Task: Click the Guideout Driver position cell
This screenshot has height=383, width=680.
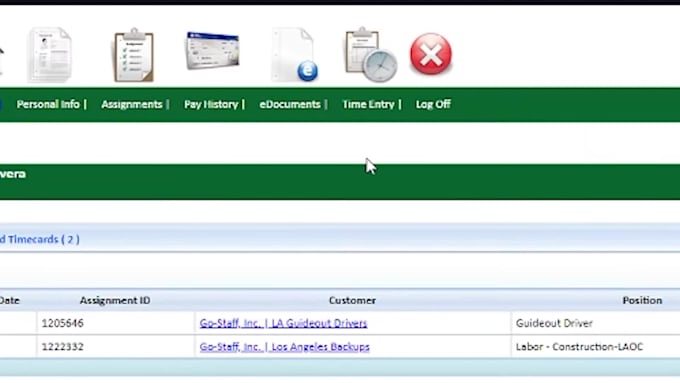Action: [595, 323]
